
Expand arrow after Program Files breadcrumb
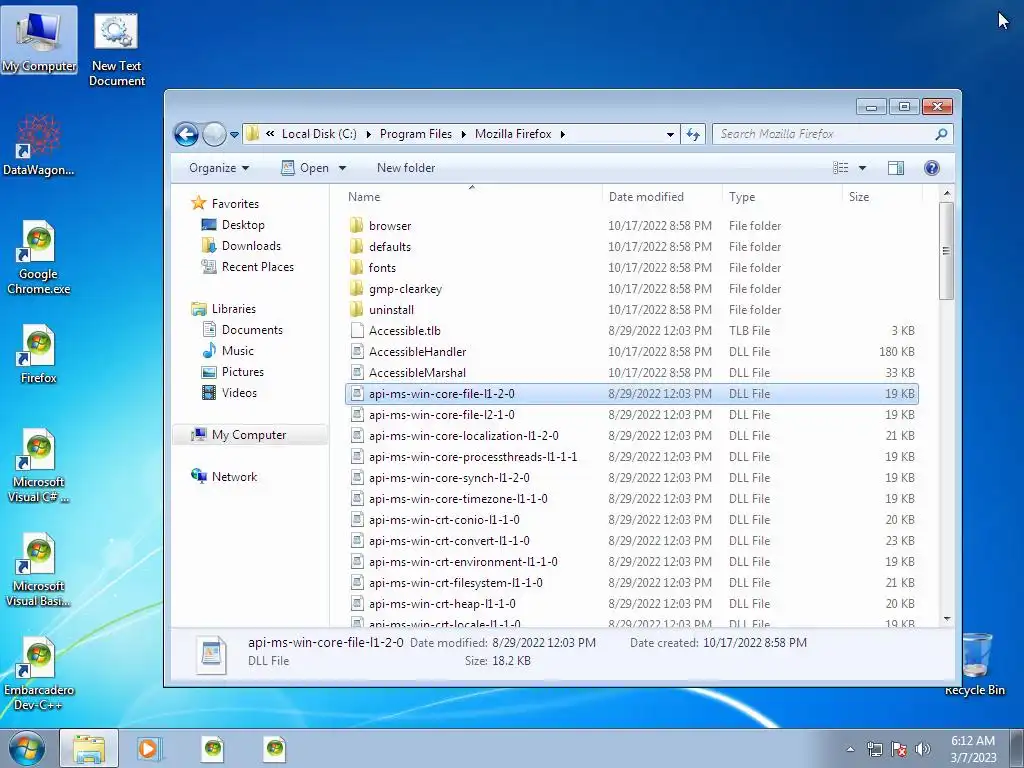coord(464,135)
